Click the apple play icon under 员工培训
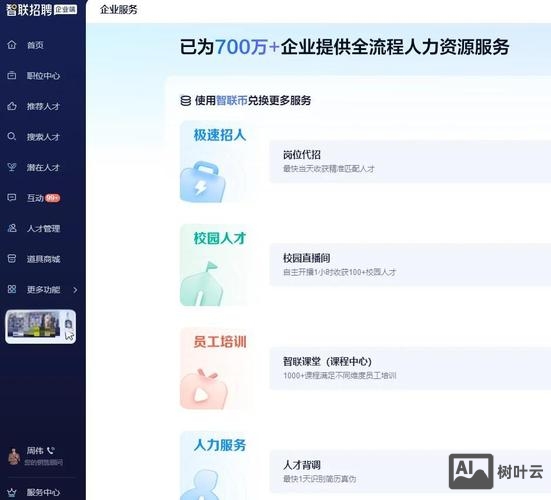Image resolution: width=551 pixels, height=500 pixels. 203,389
